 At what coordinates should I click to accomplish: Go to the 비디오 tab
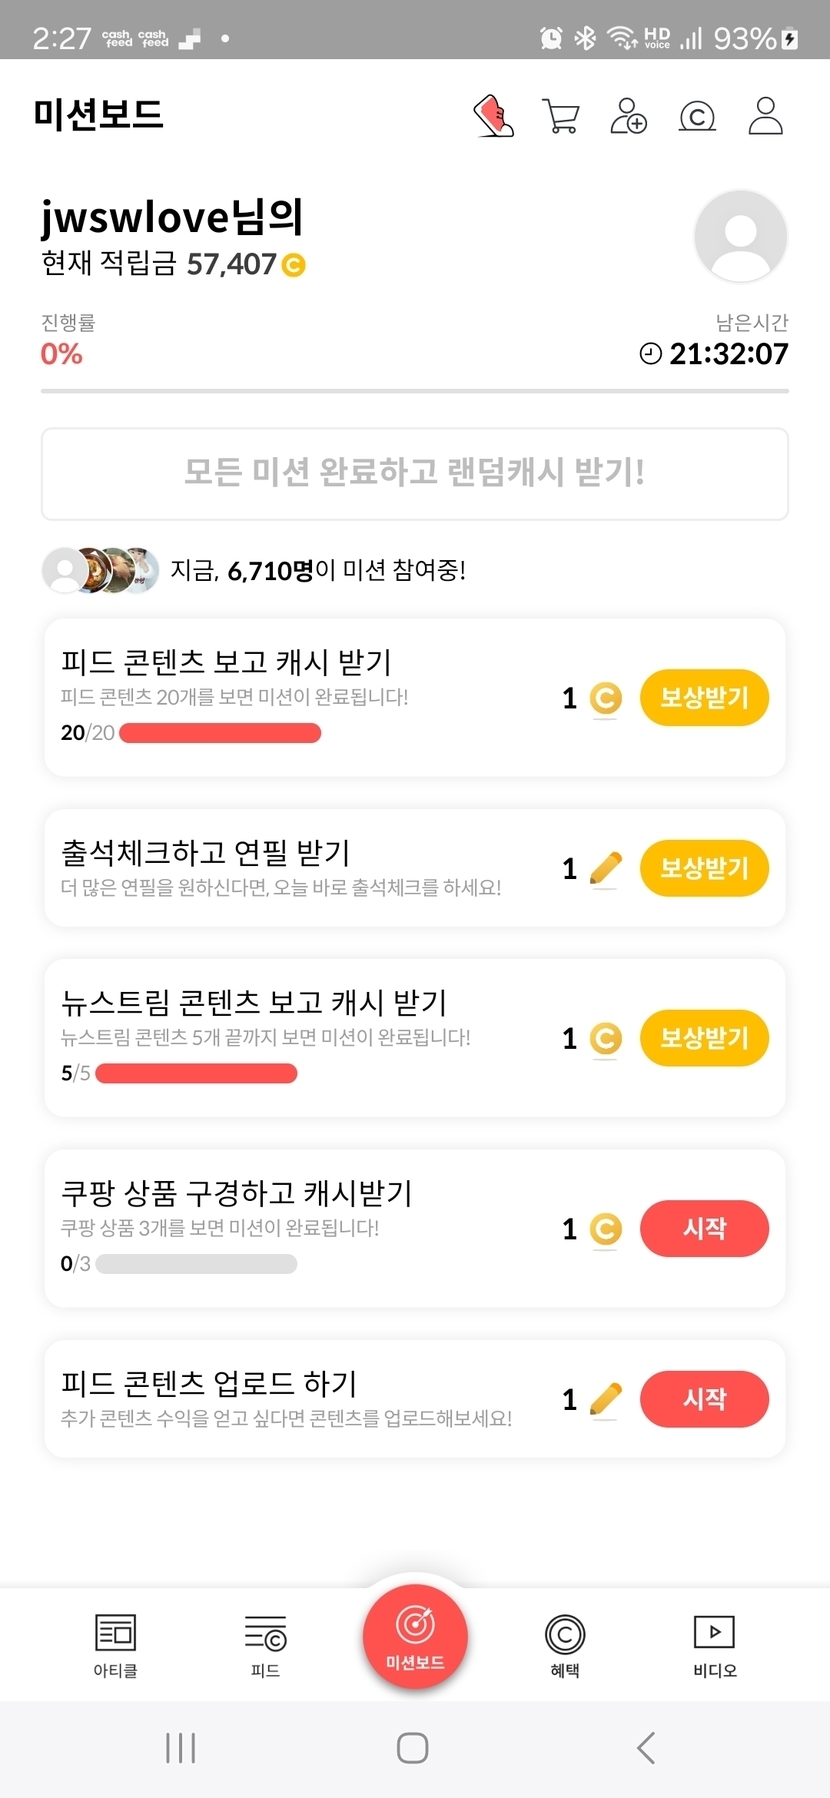point(715,1645)
